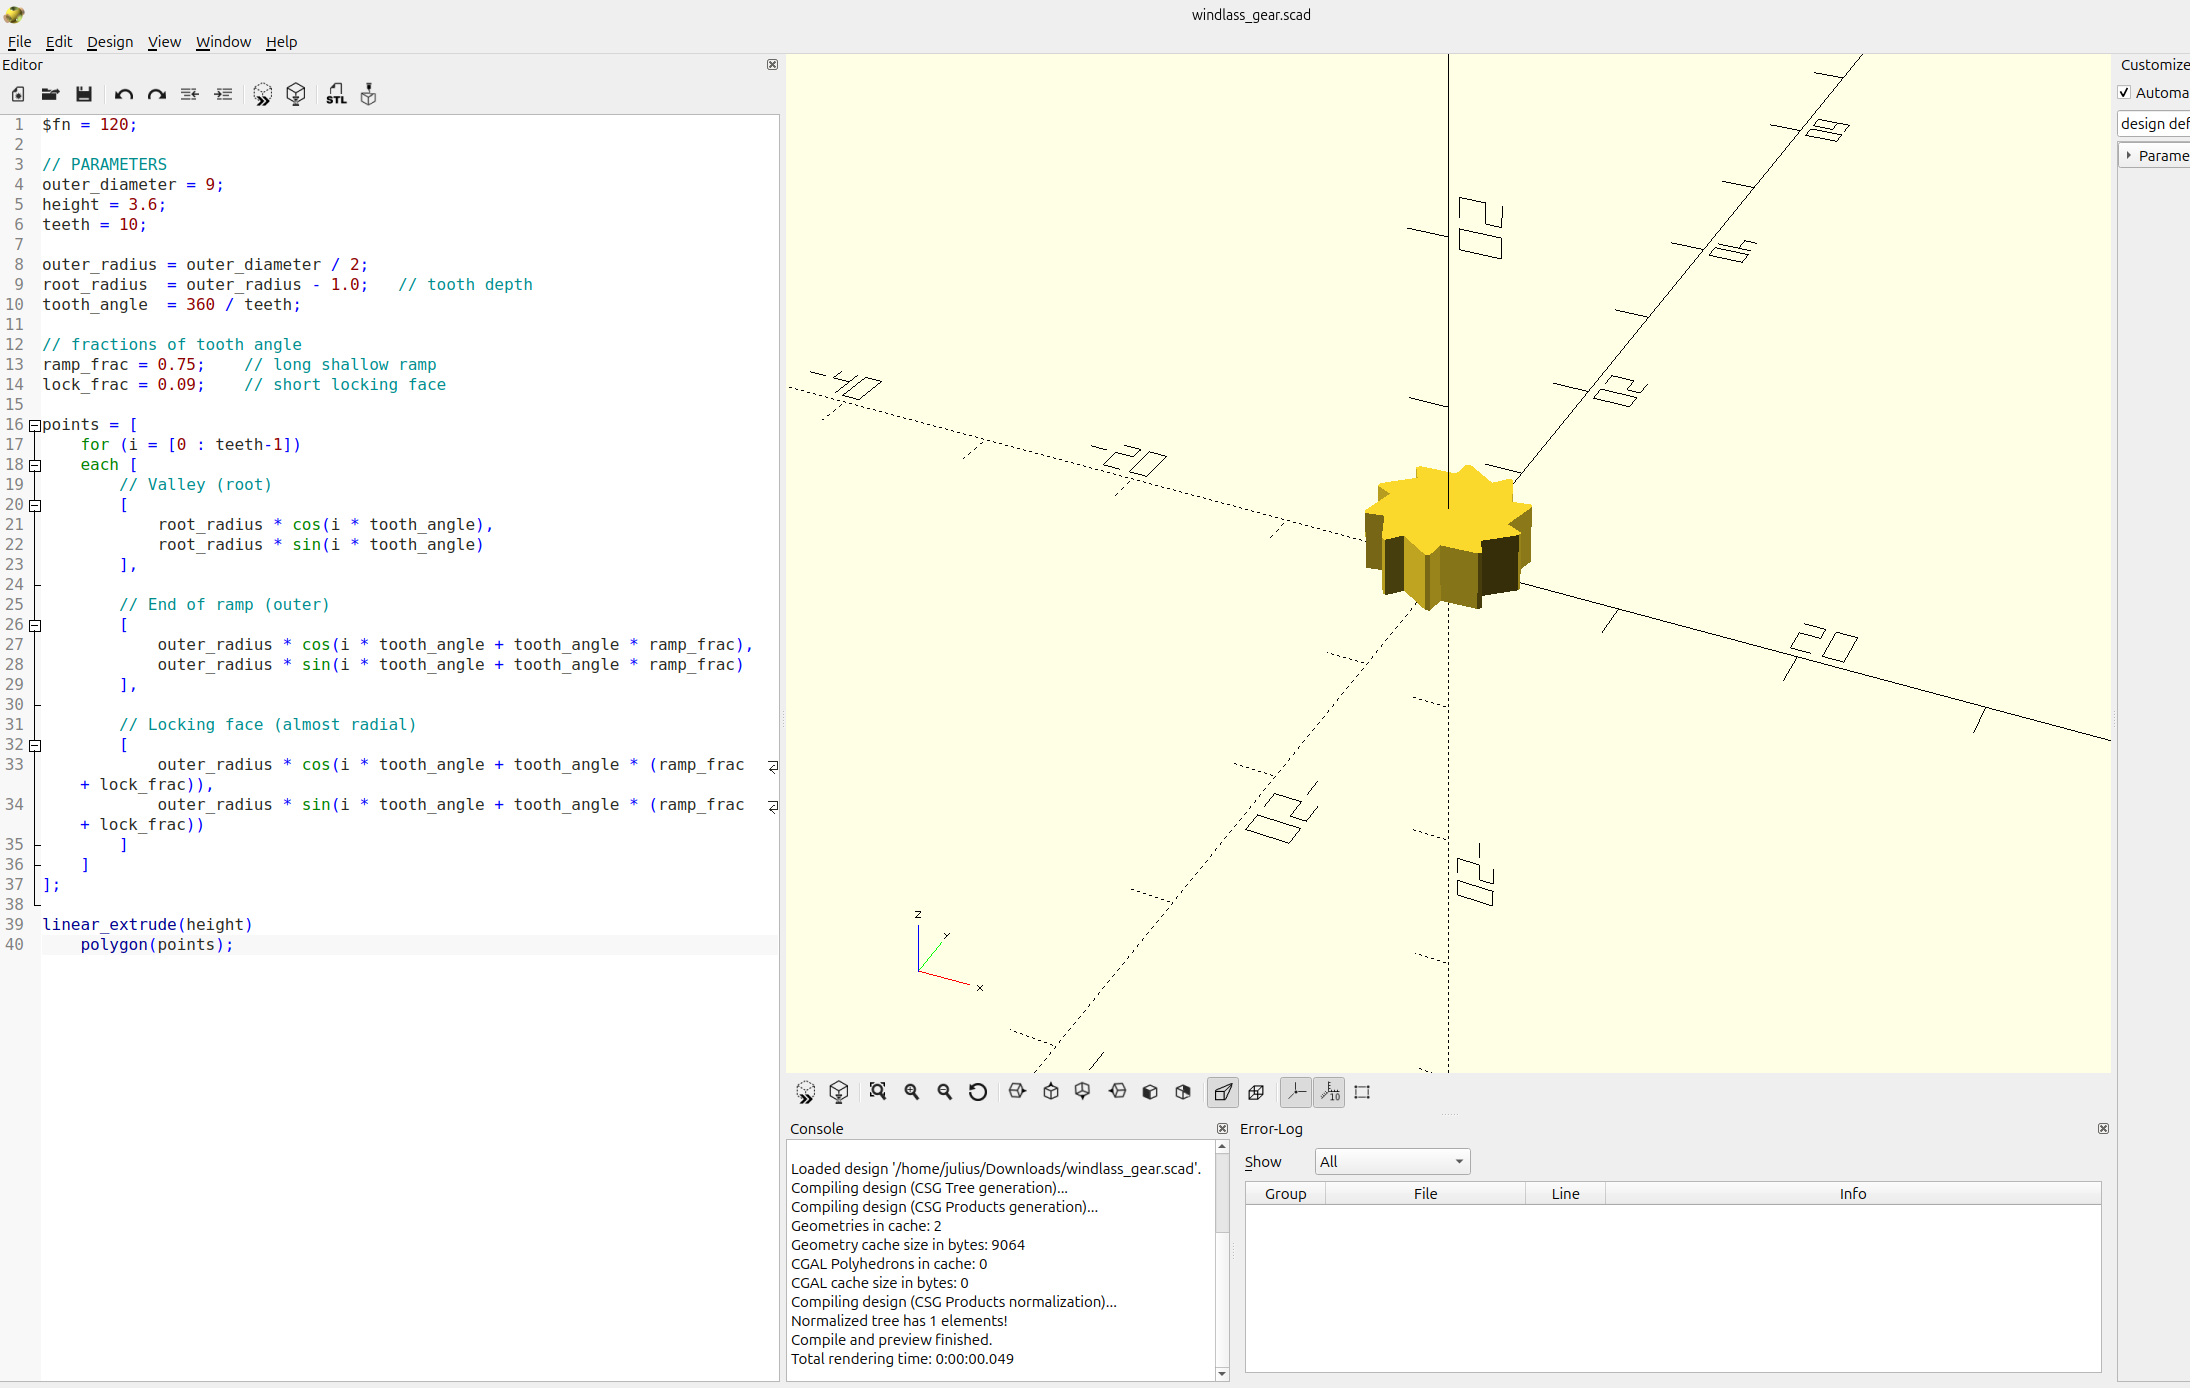Click the Zoom In viewport icon
The image size is (2190, 1388).
912,1092
